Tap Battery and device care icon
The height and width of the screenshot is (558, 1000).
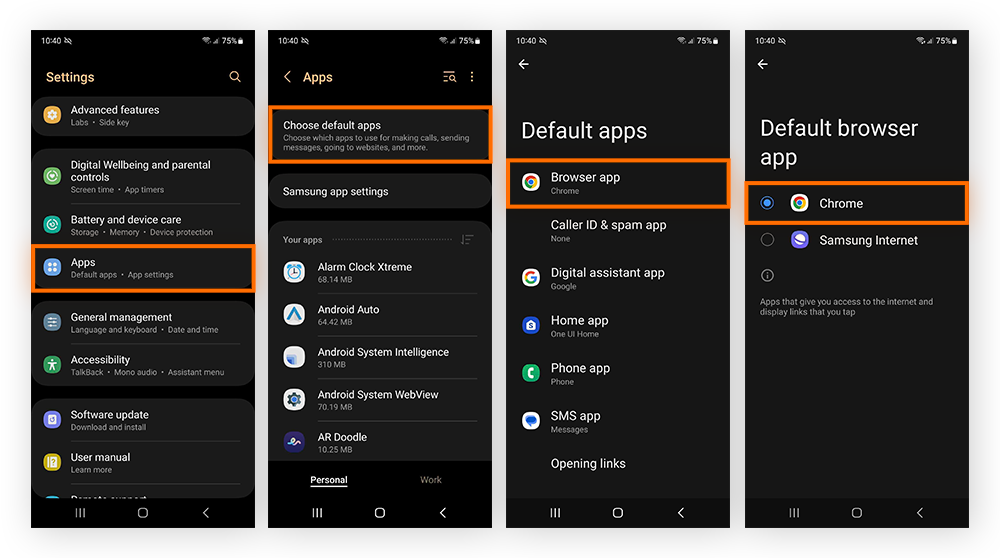pos(52,224)
